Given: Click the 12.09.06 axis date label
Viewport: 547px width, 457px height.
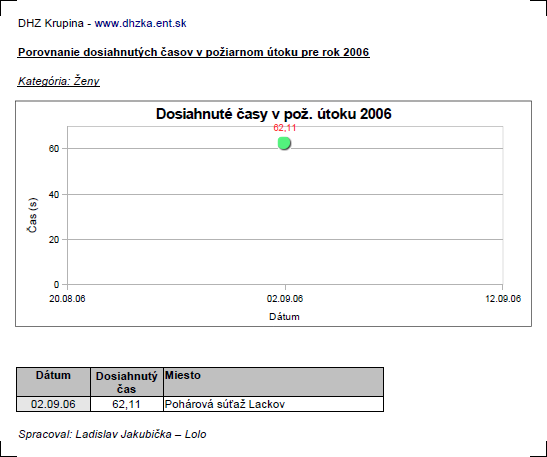Looking at the screenshot, I should pyautogui.click(x=503, y=299).
